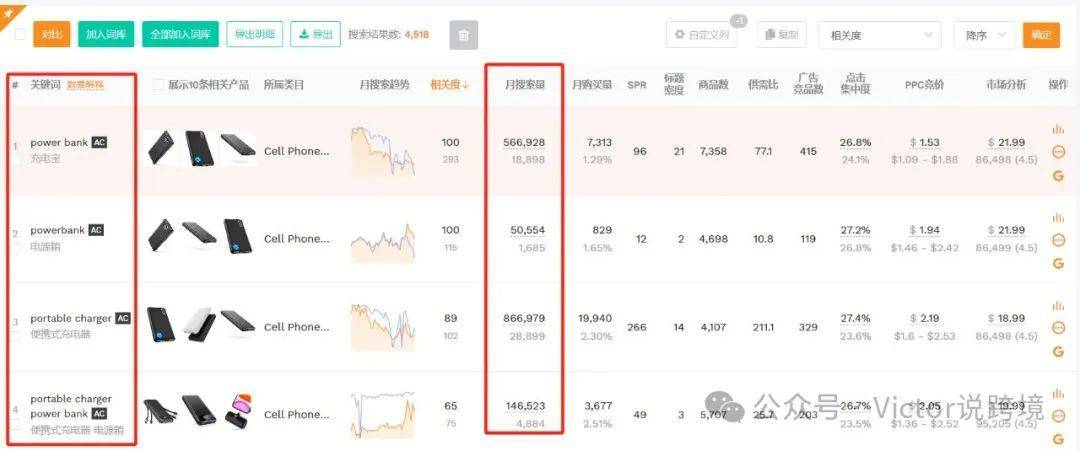Viewport: 1080px width, 451px height.
Task: Enable the show 10 related products checkbox
Action: [158, 85]
